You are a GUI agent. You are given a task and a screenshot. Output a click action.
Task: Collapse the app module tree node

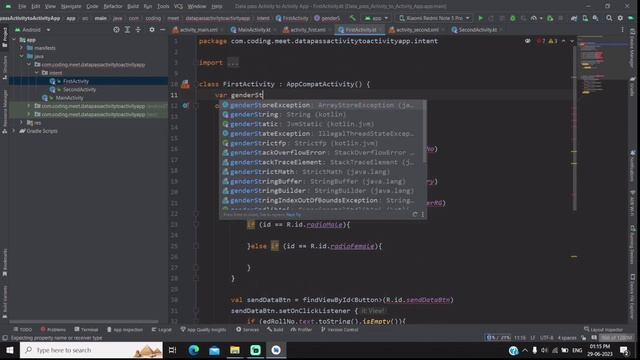pyautogui.click(x=14, y=40)
